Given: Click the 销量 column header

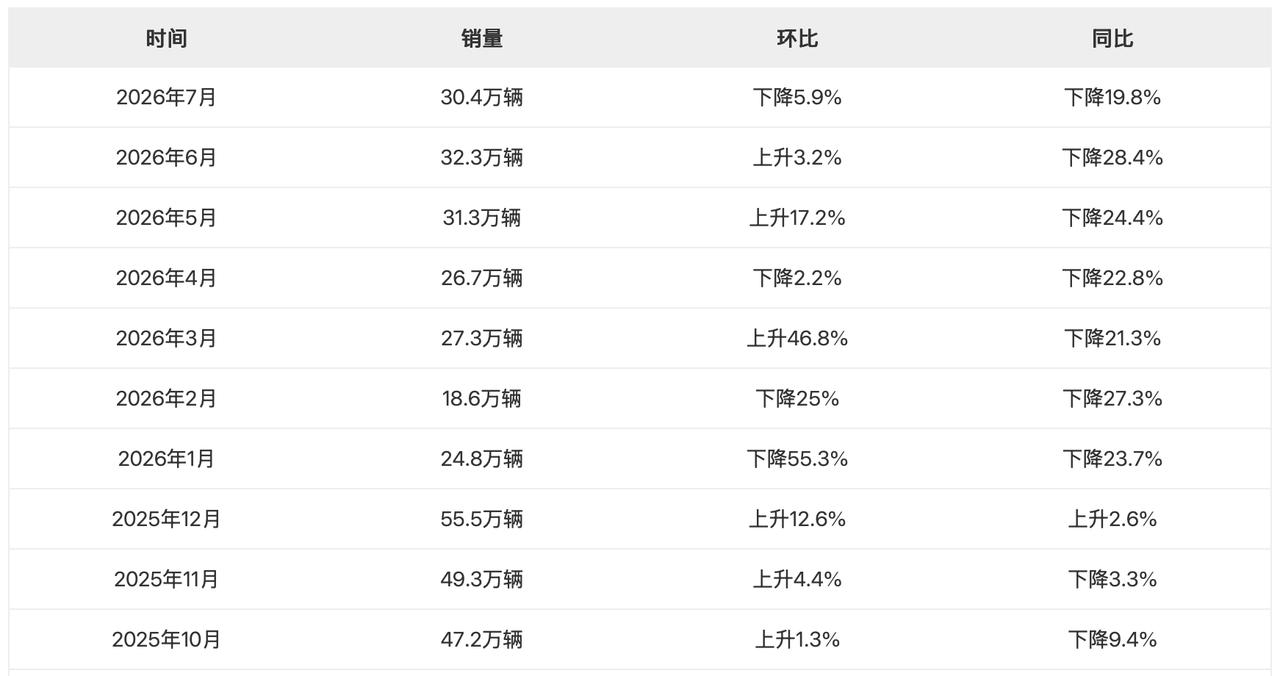Looking at the screenshot, I should 482,38.
